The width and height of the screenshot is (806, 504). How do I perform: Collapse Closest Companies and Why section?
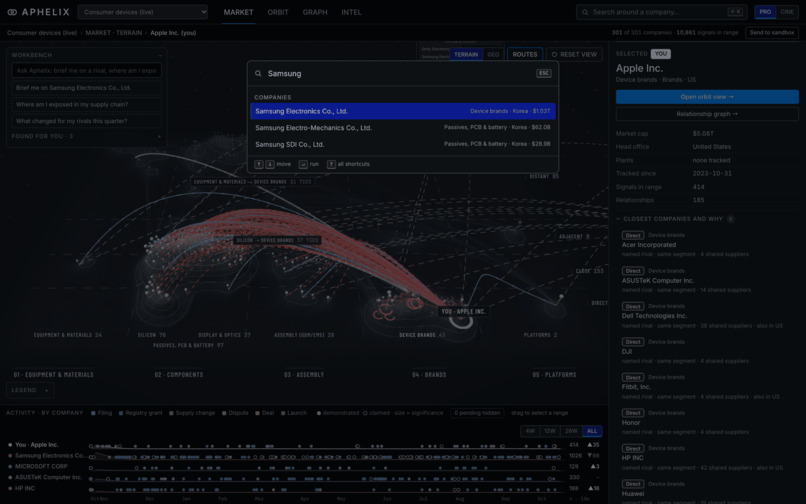tap(618, 219)
